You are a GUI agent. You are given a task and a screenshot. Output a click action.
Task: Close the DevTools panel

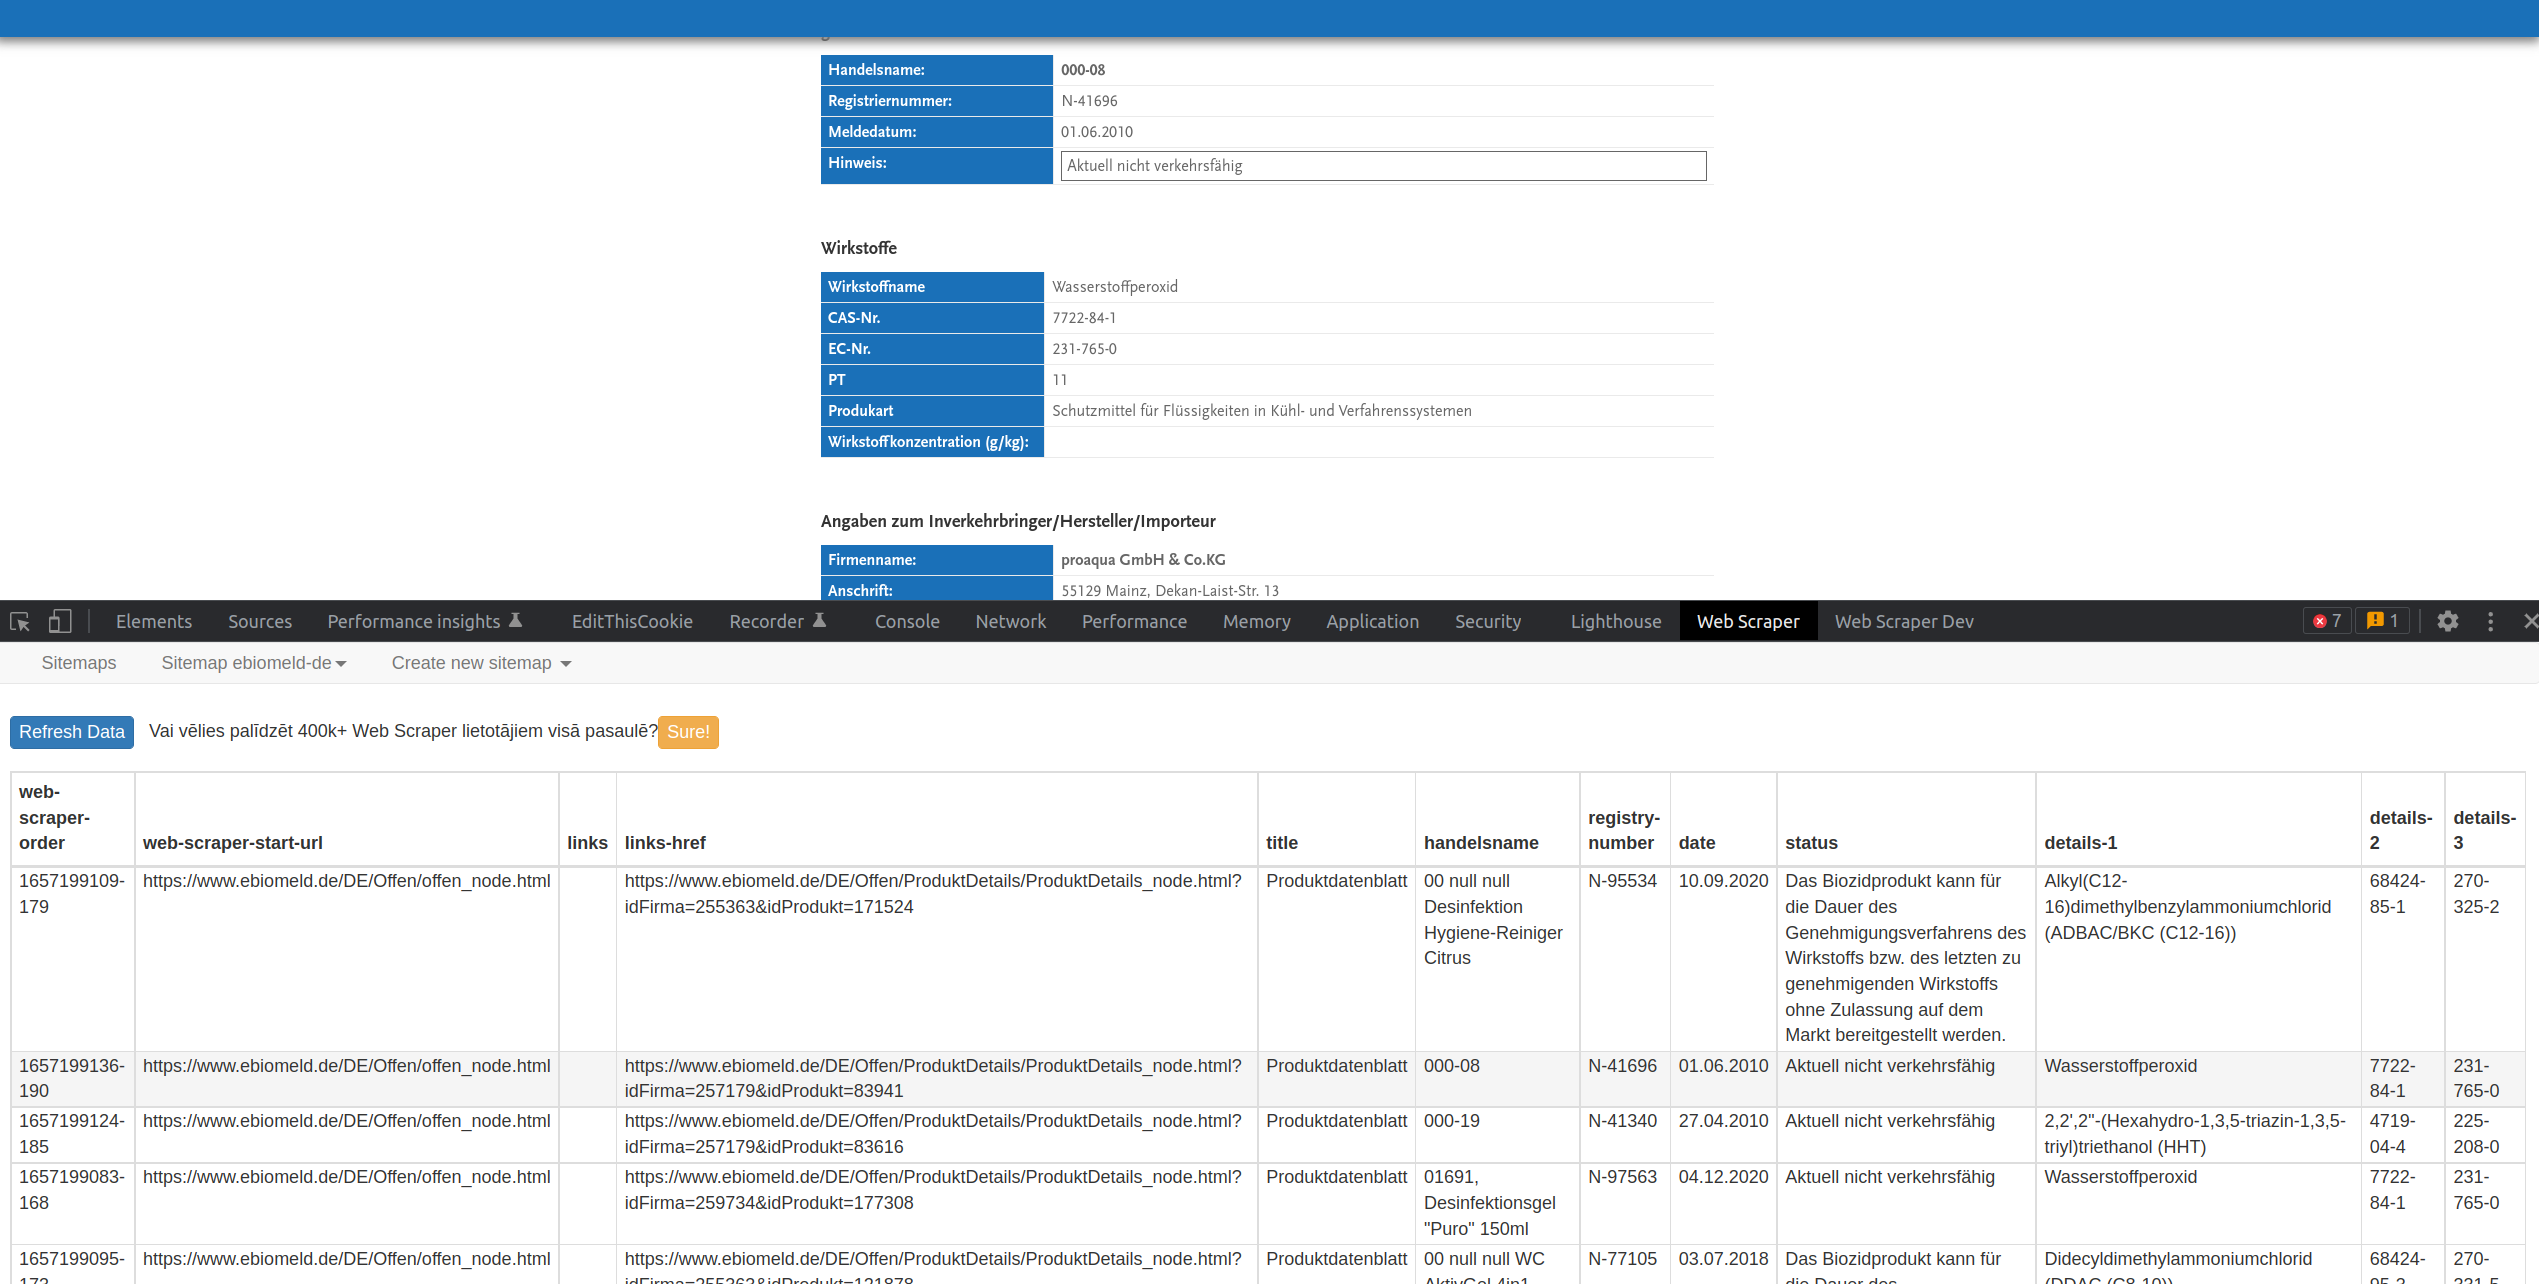(2530, 622)
